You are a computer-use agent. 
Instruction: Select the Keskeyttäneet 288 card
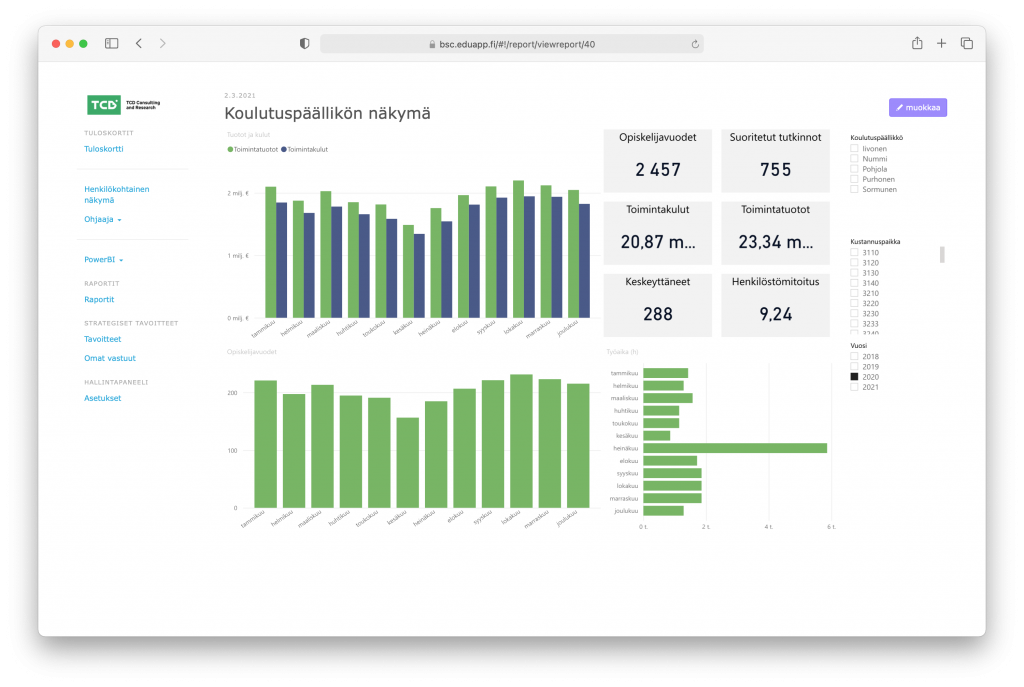click(658, 305)
